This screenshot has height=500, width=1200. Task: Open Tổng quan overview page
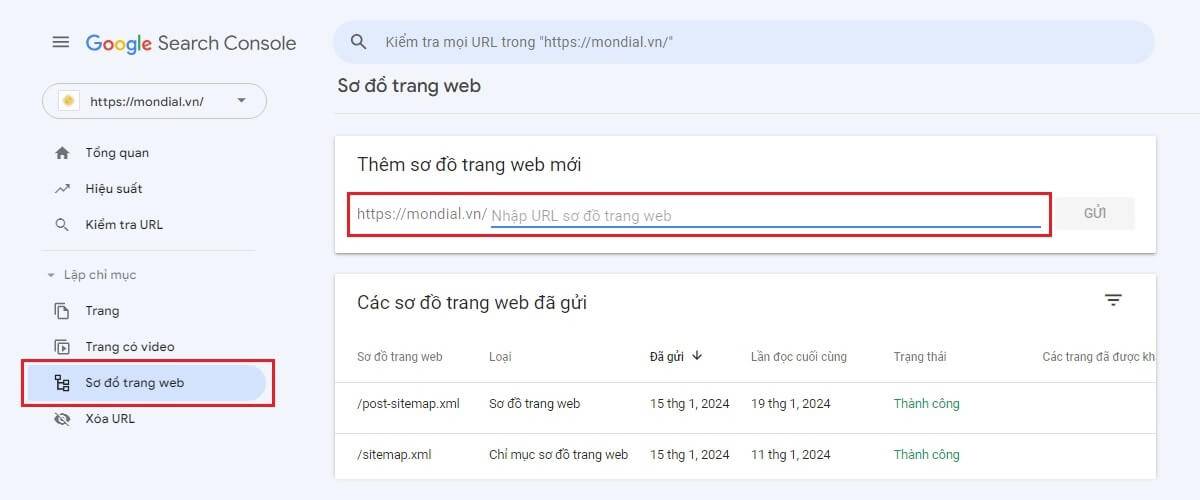coord(117,153)
